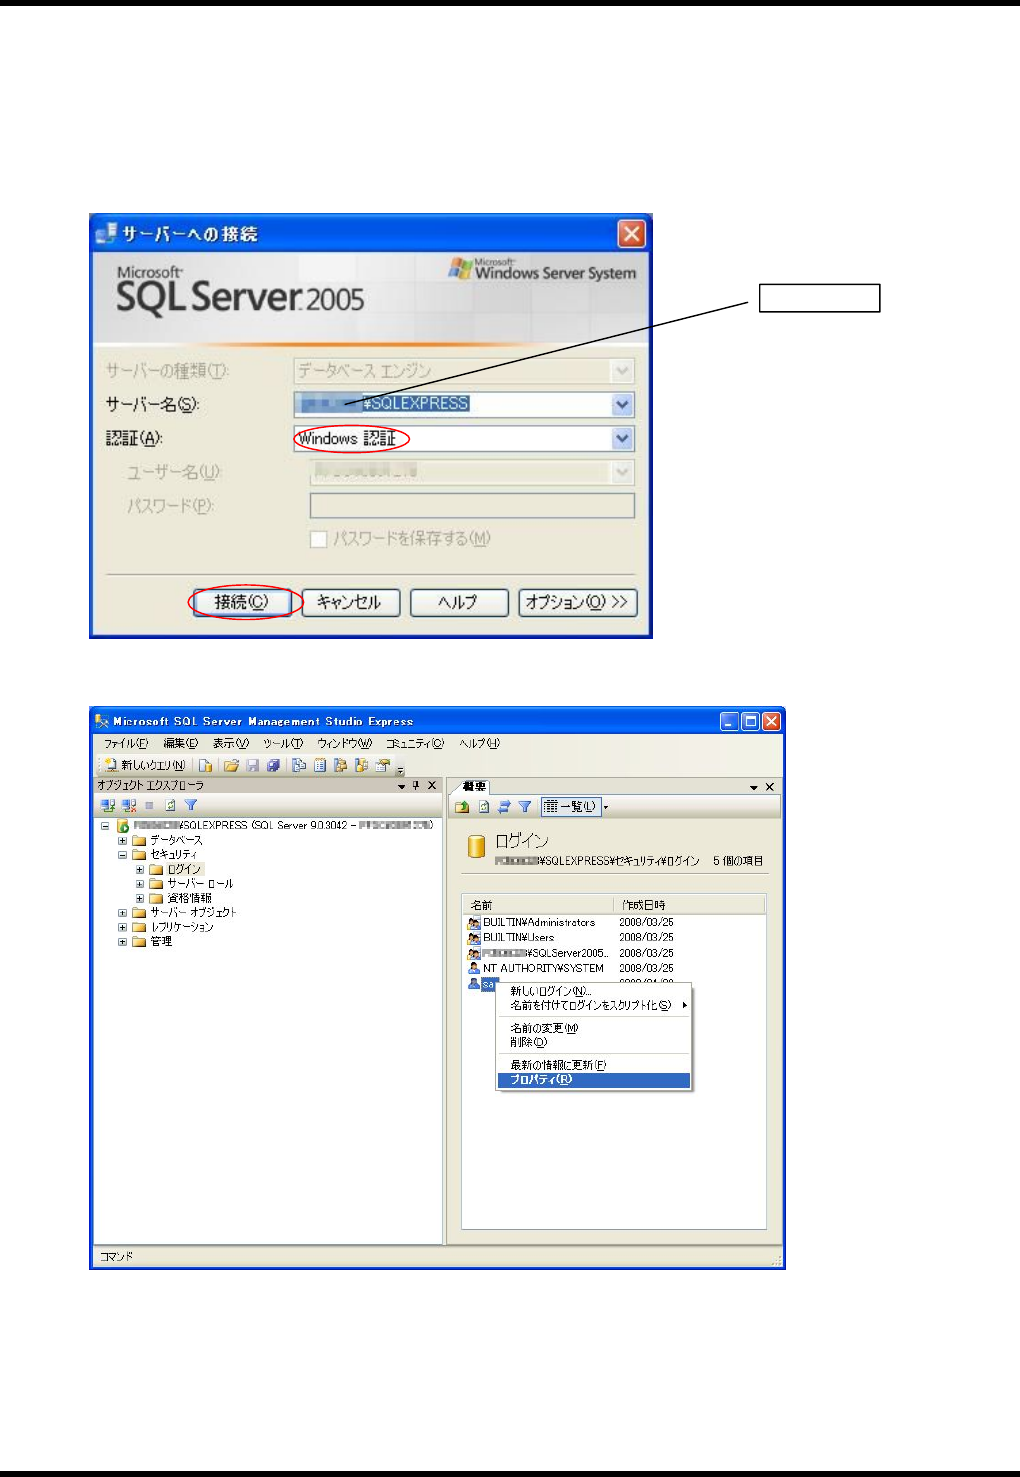This screenshot has width=1020, height=1477.
Task: Expand the サーバー ロール tree node
Action: 140,884
